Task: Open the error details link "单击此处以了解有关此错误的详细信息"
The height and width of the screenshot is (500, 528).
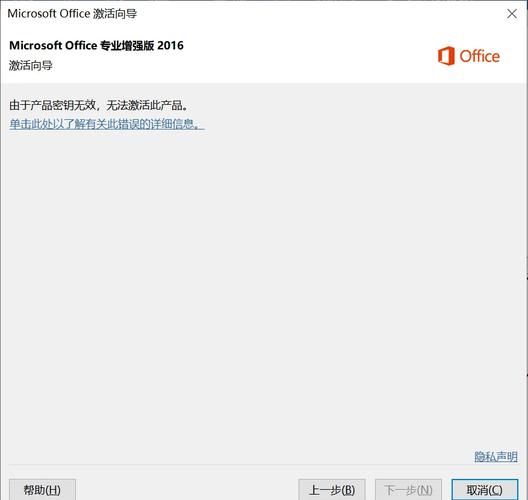Action: (x=107, y=124)
